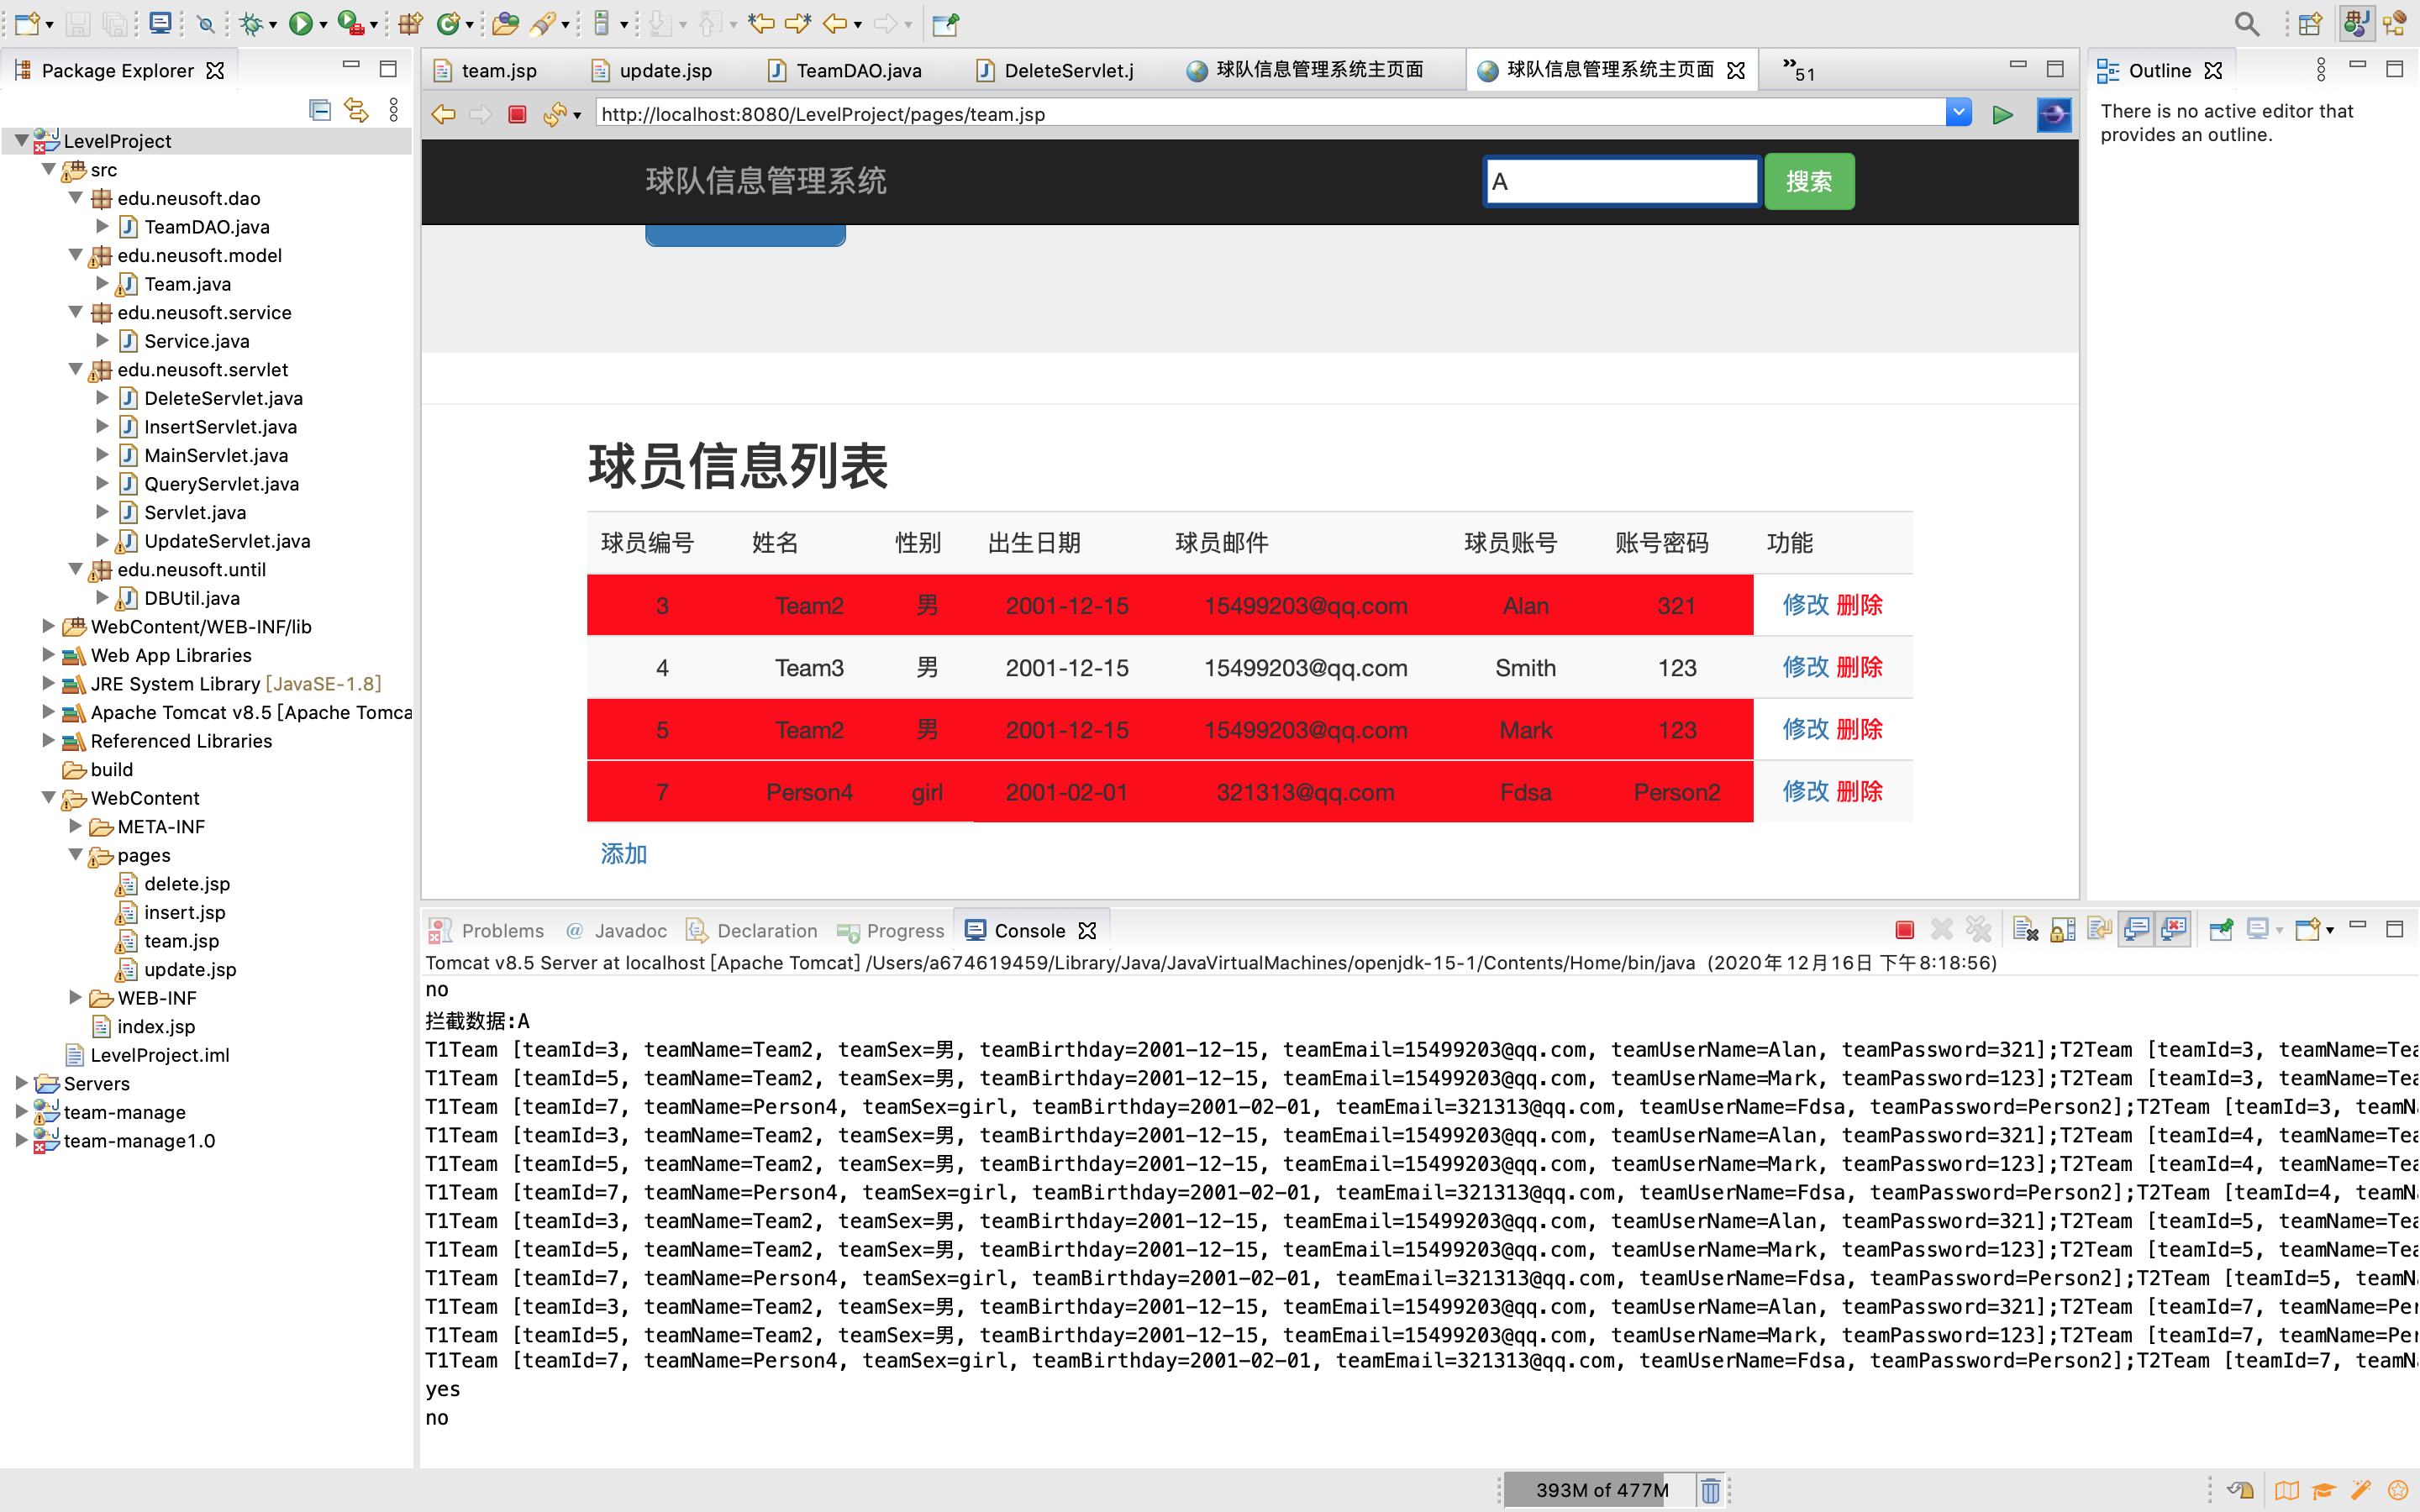The width and height of the screenshot is (2420, 1512).
Task: Stop page loading in internal browser
Action: (517, 114)
